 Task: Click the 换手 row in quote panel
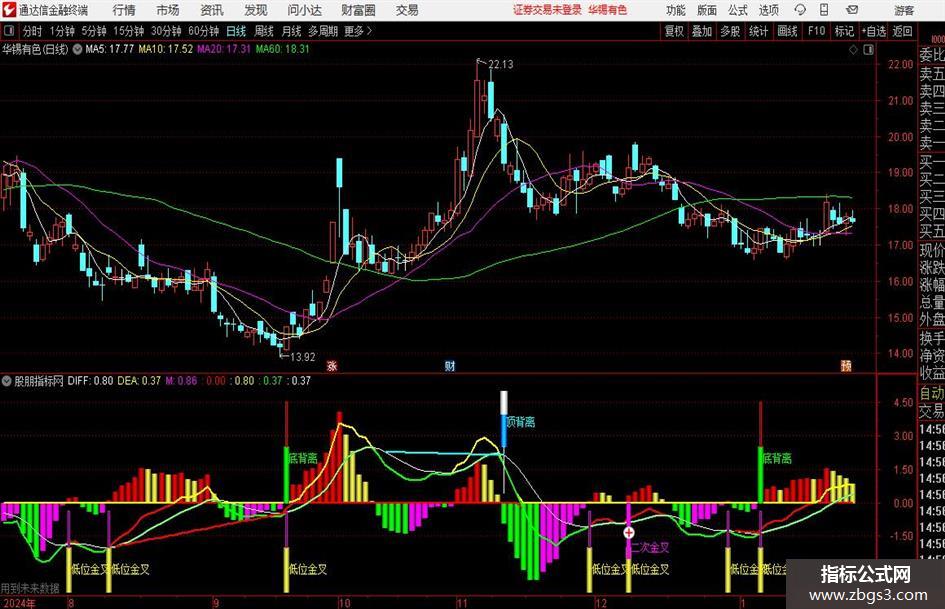click(932, 338)
